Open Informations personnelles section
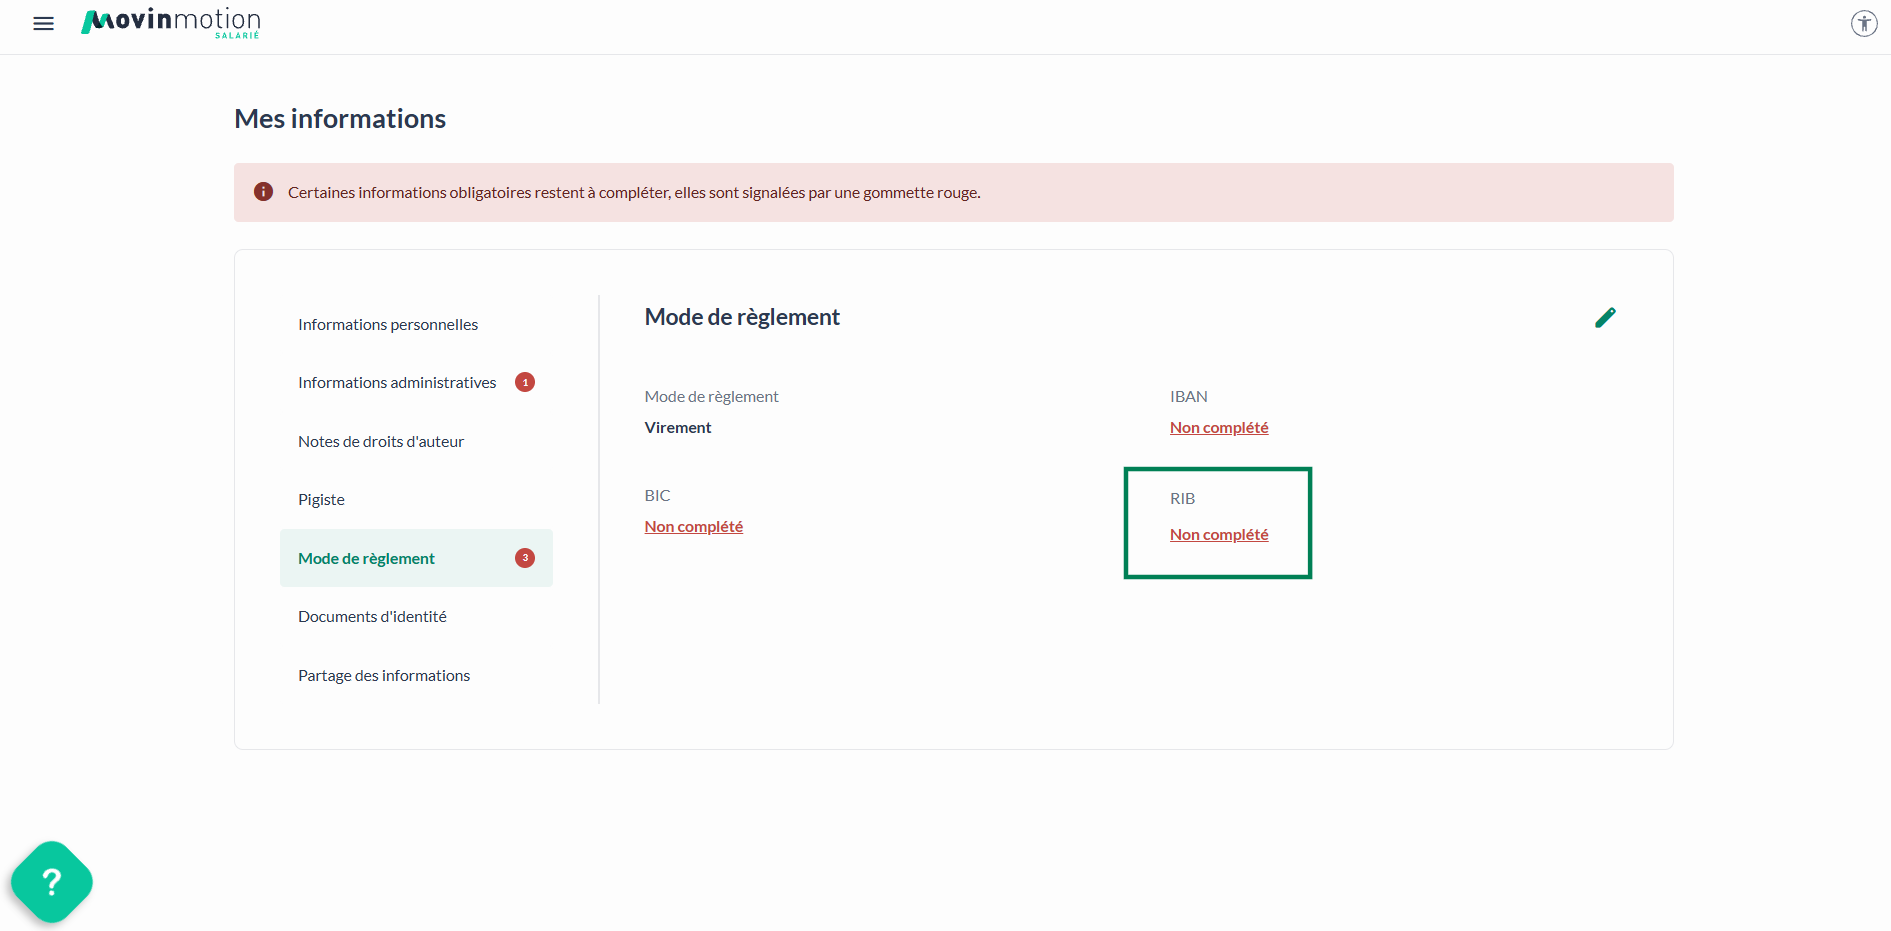The width and height of the screenshot is (1891, 931). 388,324
